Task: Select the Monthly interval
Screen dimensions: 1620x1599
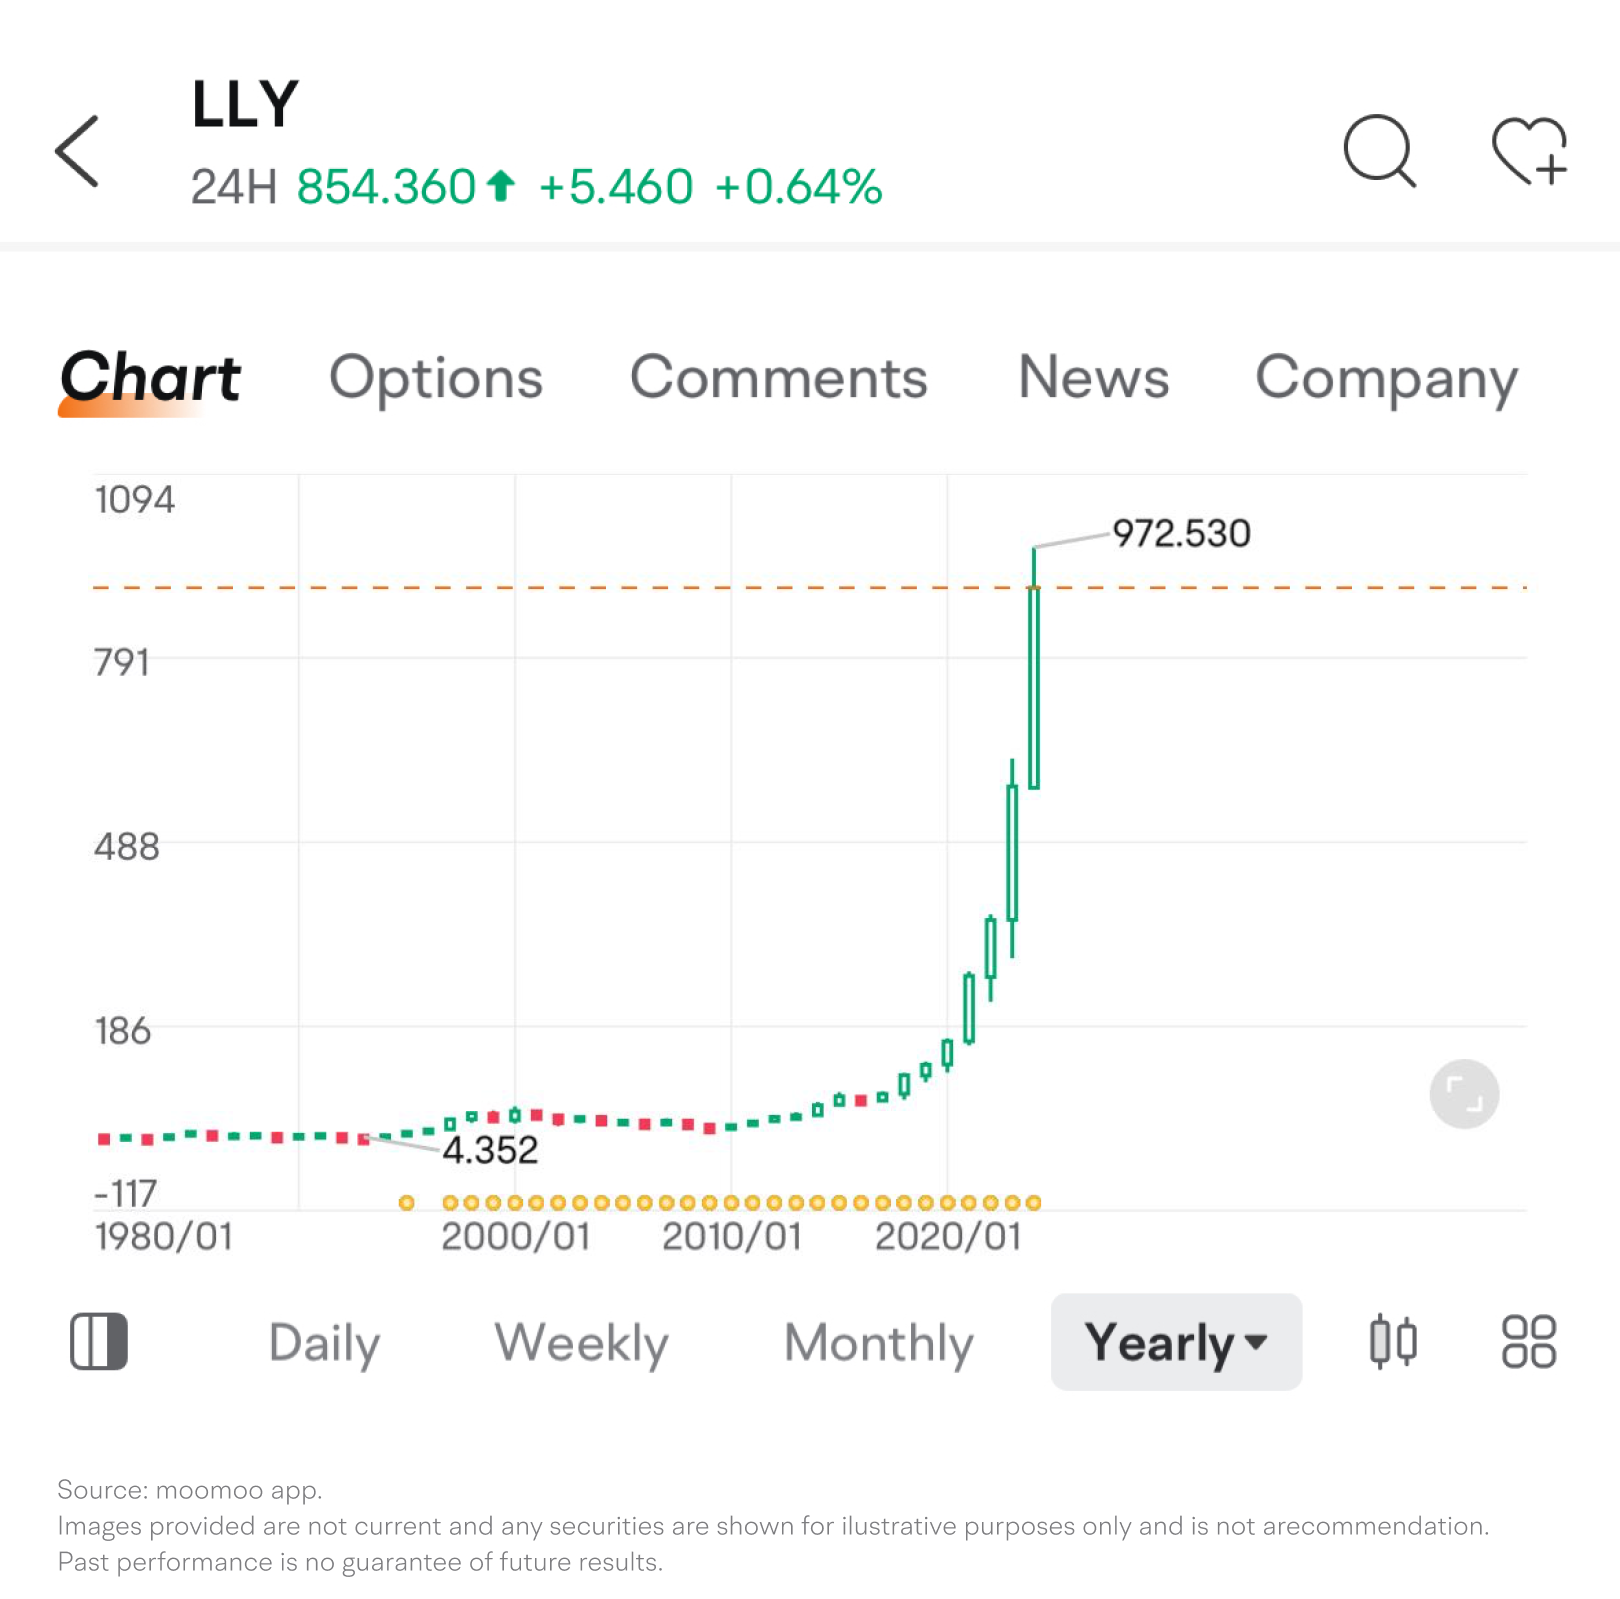Action: (878, 1343)
